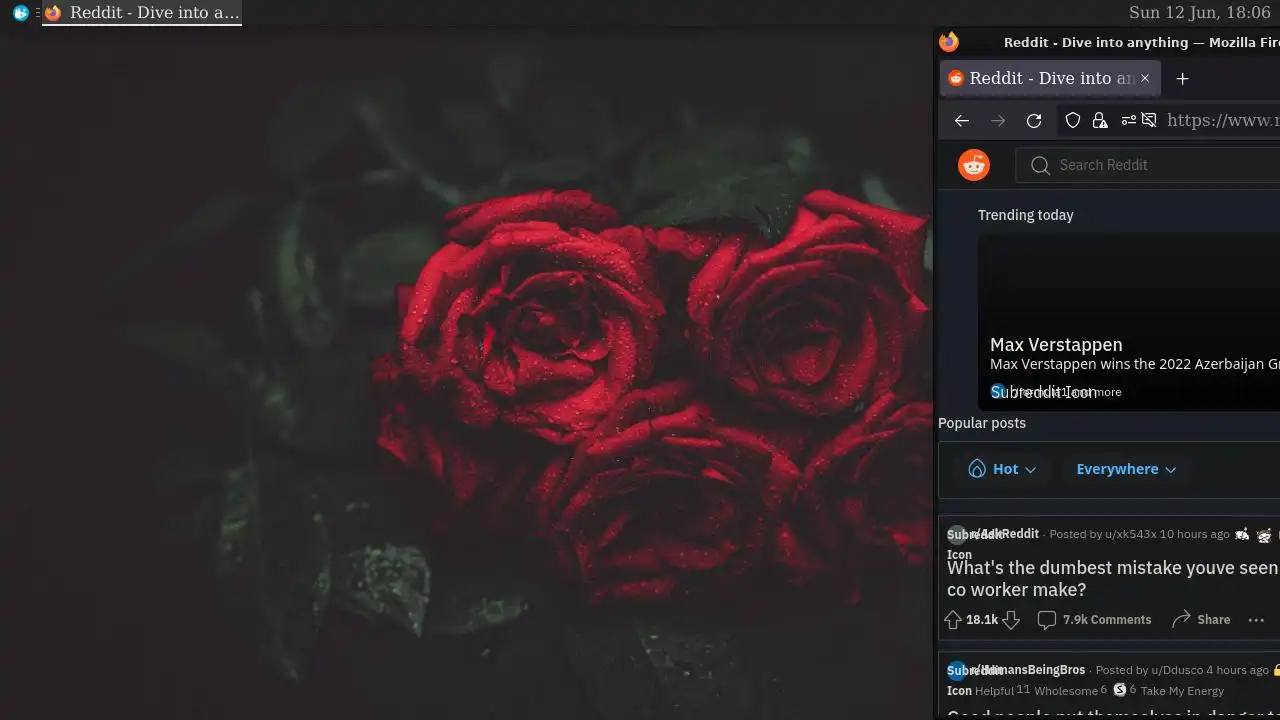Downvote the dumbest mistake post
This screenshot has width=1280, height=720.
pyautogui.click(x=1011, y=620)
